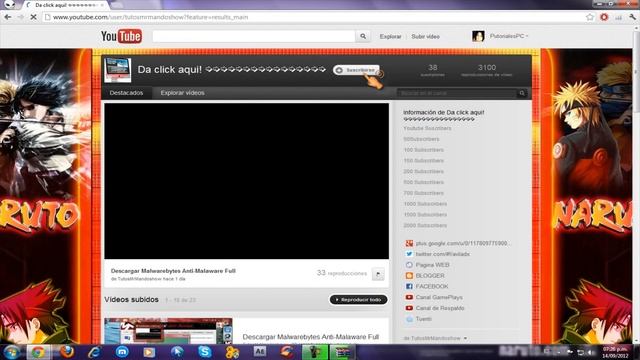The image size is (640, 360).
Task: Click the Twitter bird icon in the sidebar
Action: [x=409, y=254]
